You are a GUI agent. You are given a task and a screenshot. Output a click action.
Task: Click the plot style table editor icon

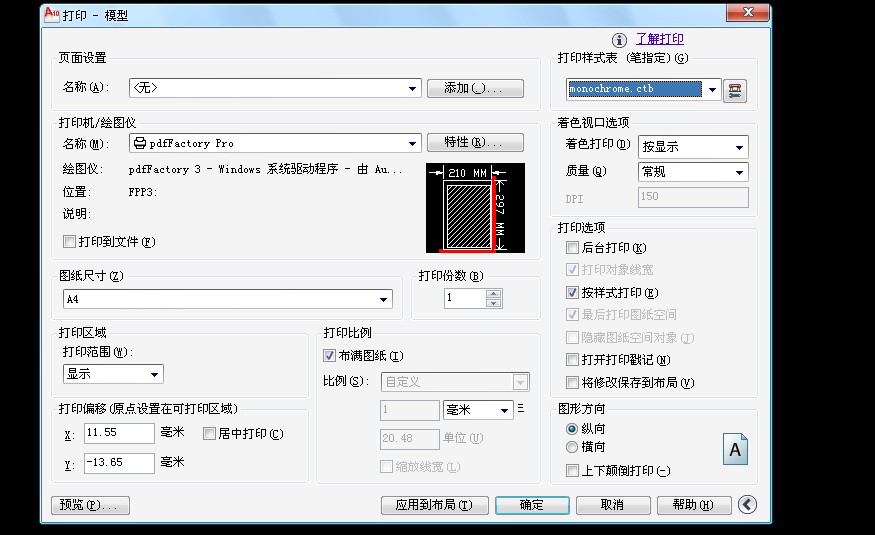(x=736, y=90)
